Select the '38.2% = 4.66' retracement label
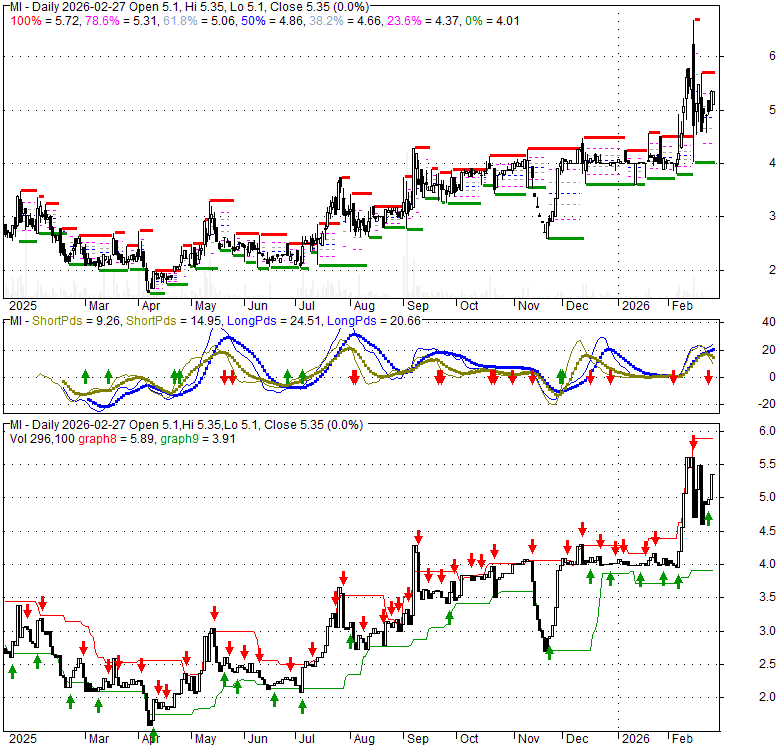 click(346, 21)
